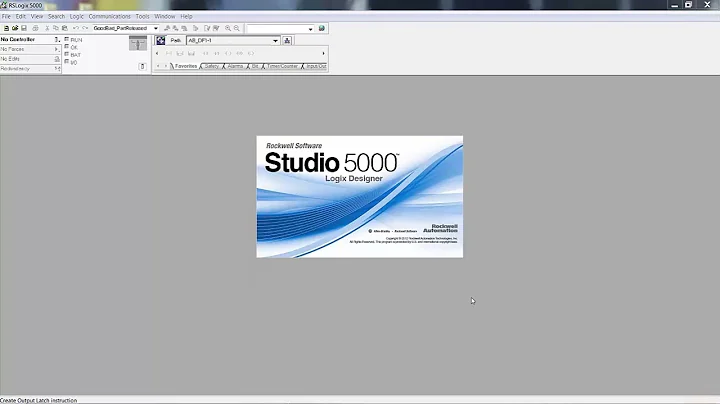Open the Search menu
The image size is (720, 404).
click(56, 16)
